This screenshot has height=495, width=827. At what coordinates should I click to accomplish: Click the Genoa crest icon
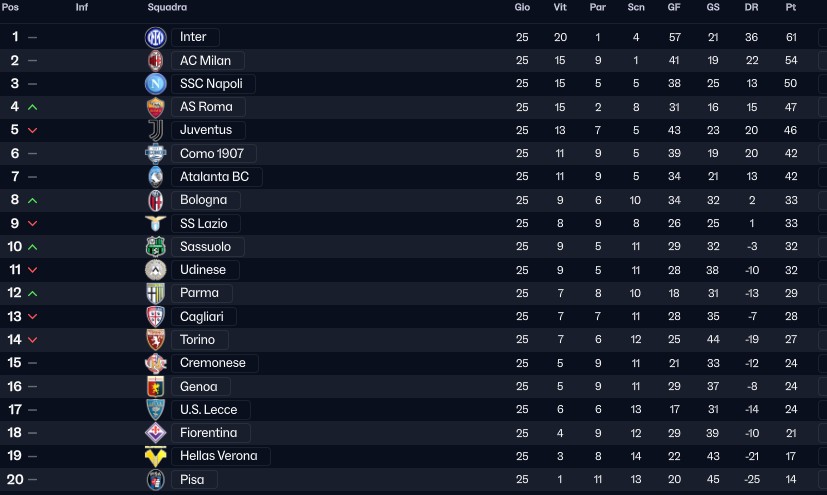point(155,386)
